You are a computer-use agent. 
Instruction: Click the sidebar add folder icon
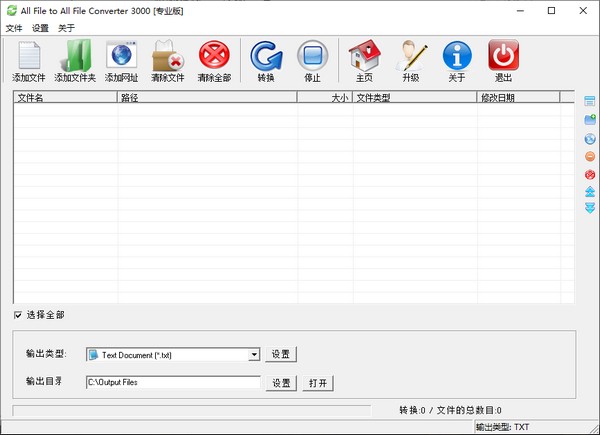[x=590, y=119]
